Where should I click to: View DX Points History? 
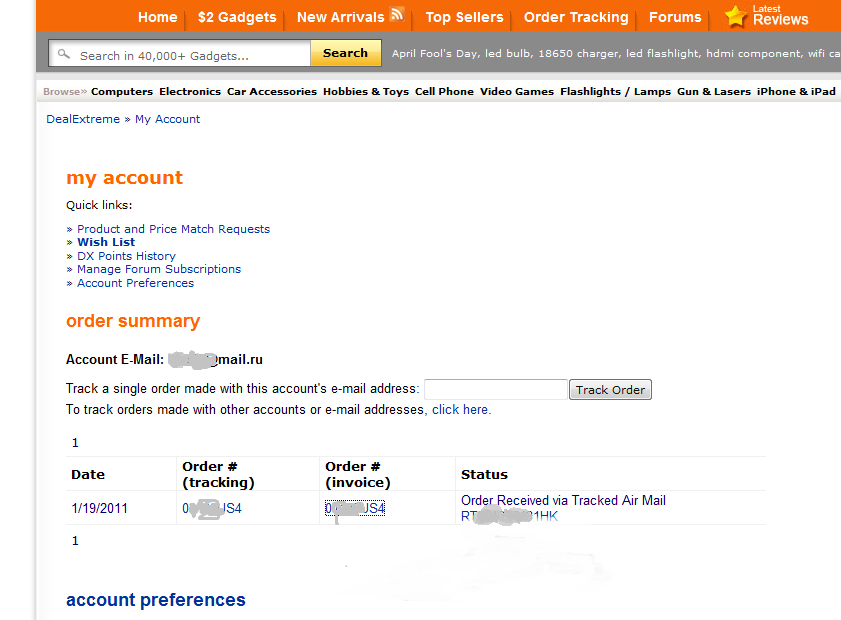[126, 256]
